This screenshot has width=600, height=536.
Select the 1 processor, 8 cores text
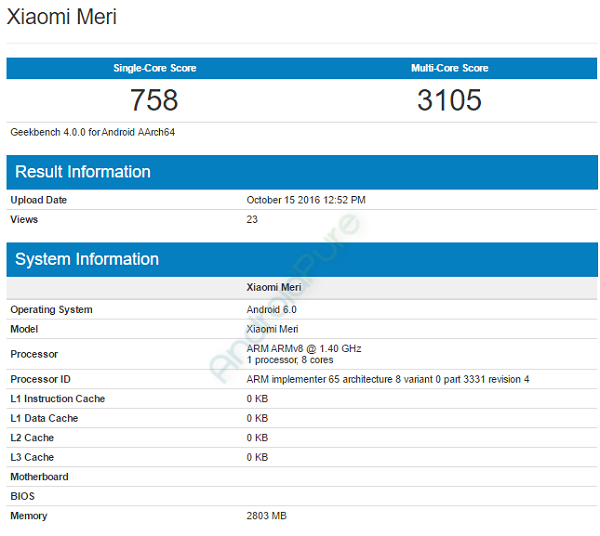(x=290, y=360)
